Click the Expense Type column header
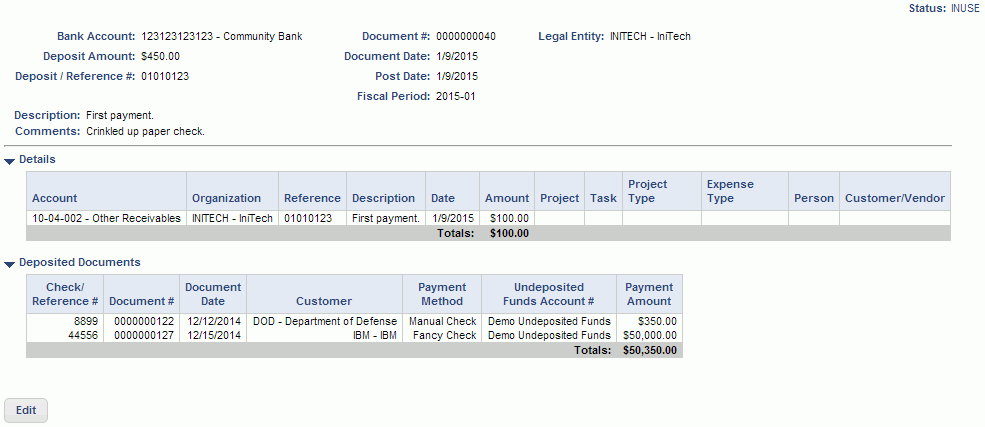Image resolution: width=985 pixels, height=427 pixels. pyautogui.click(x=730, y=191)
